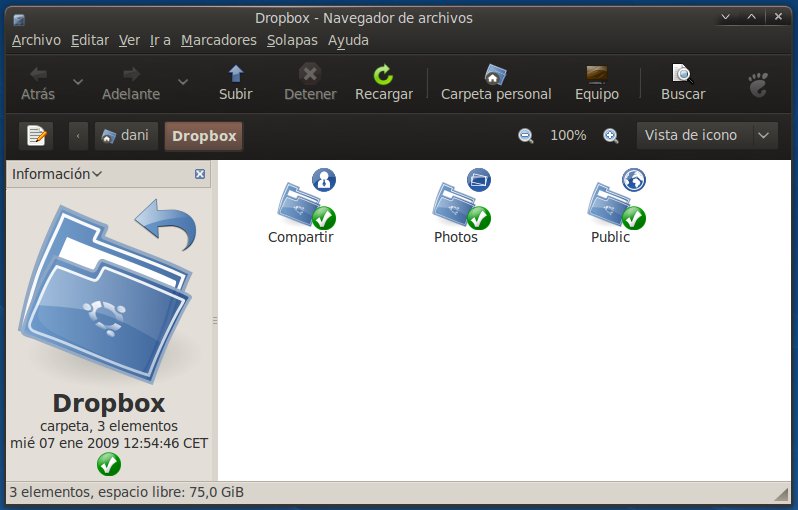The height and width of the screenshot is (510, 798).
Task: Close the Información side pane
Action: [200, 174]
